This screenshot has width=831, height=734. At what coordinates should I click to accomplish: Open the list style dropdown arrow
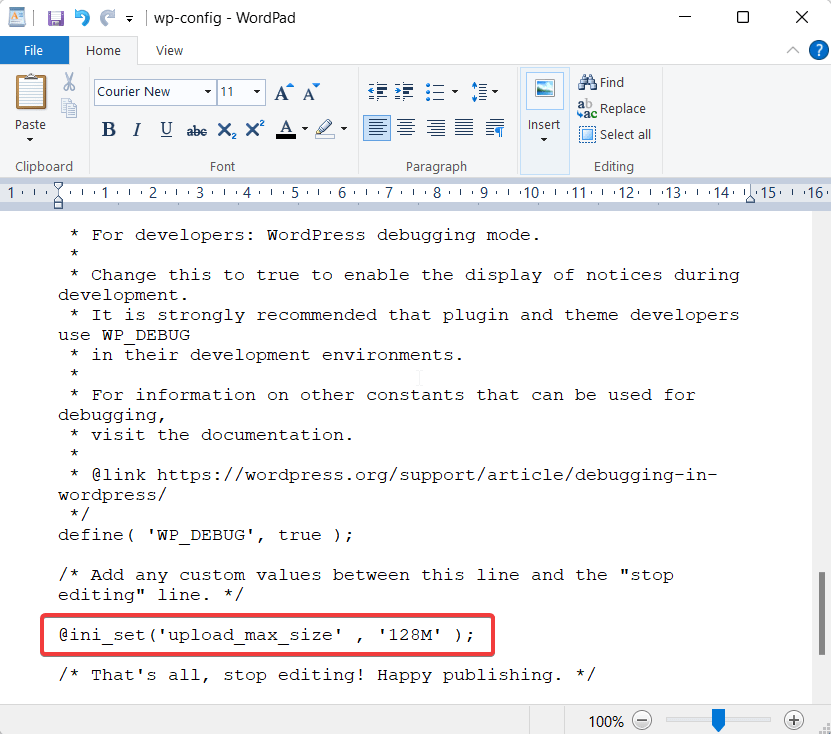(455, 92)
